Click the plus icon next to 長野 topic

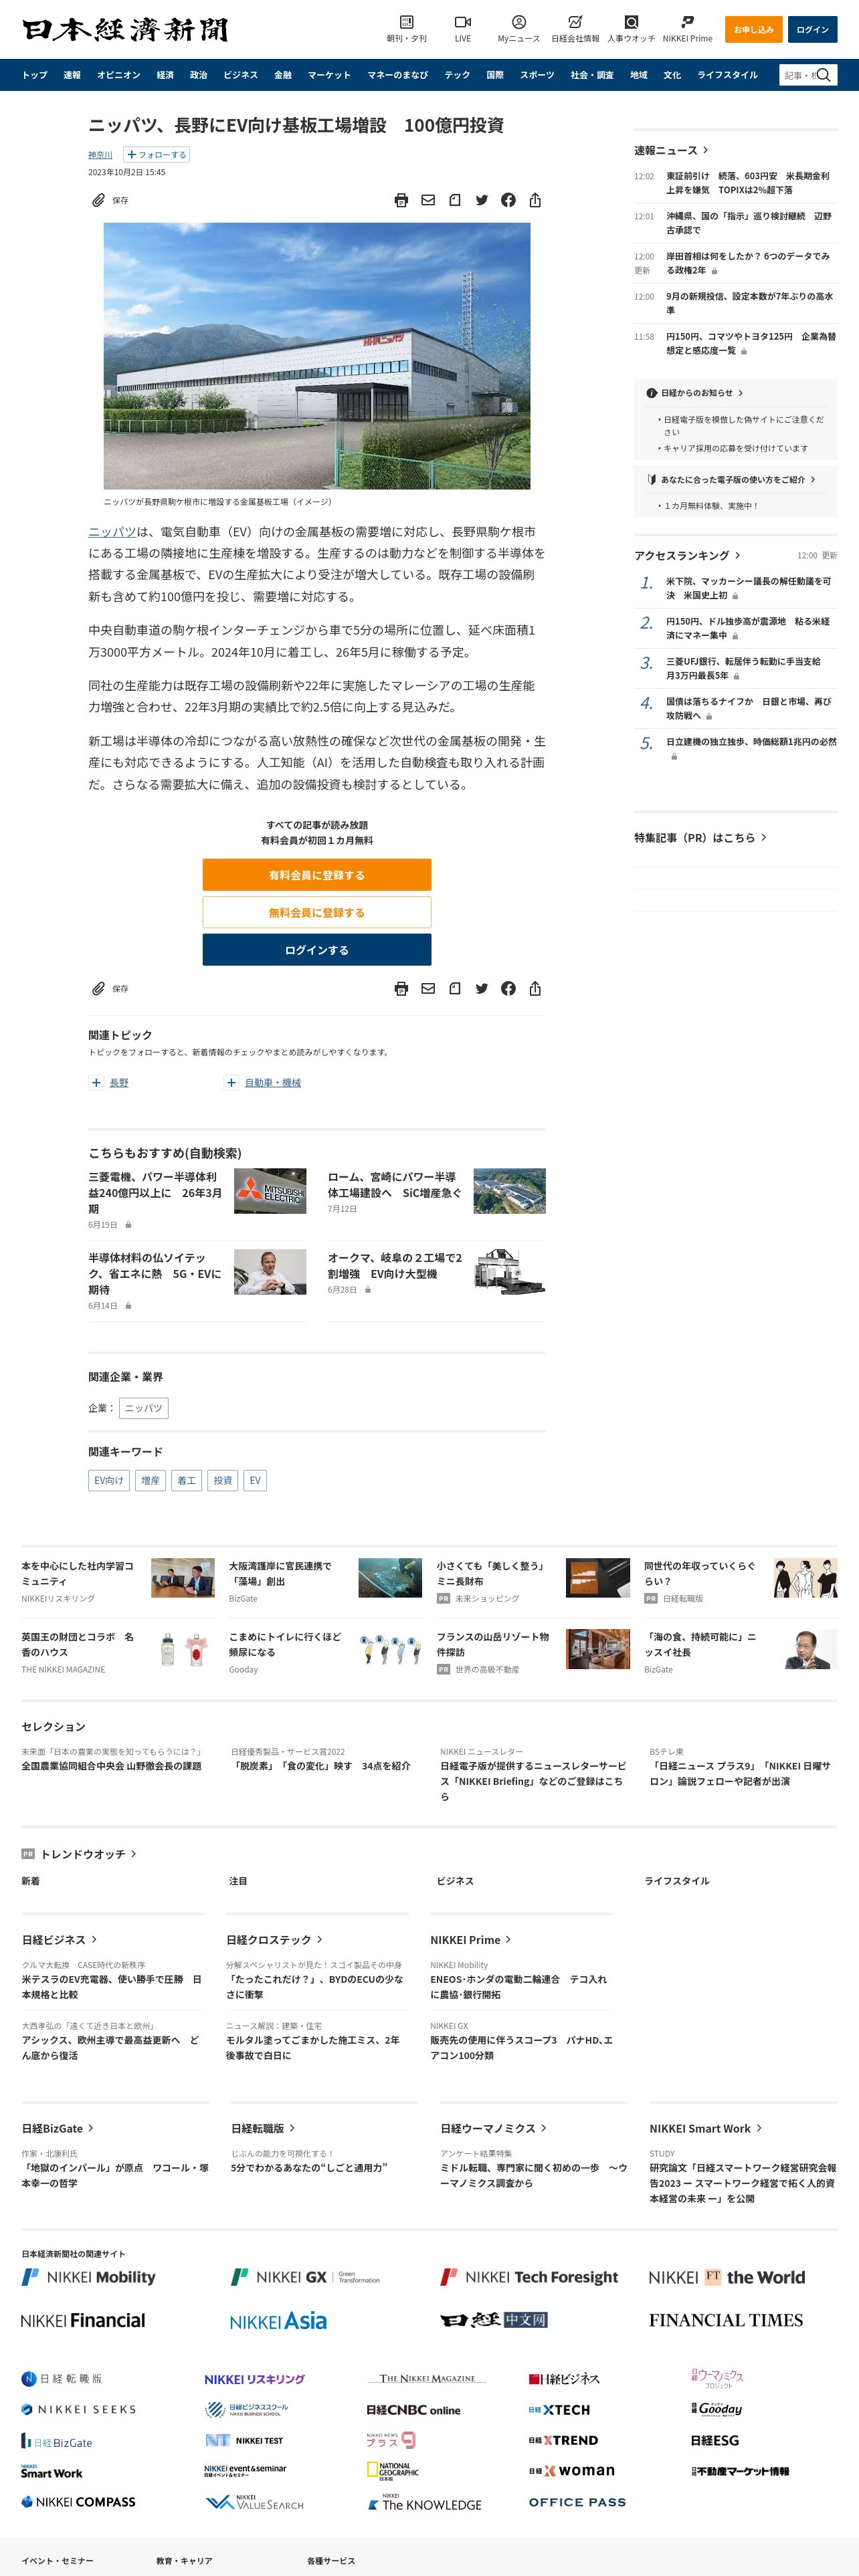point(96,1082)
